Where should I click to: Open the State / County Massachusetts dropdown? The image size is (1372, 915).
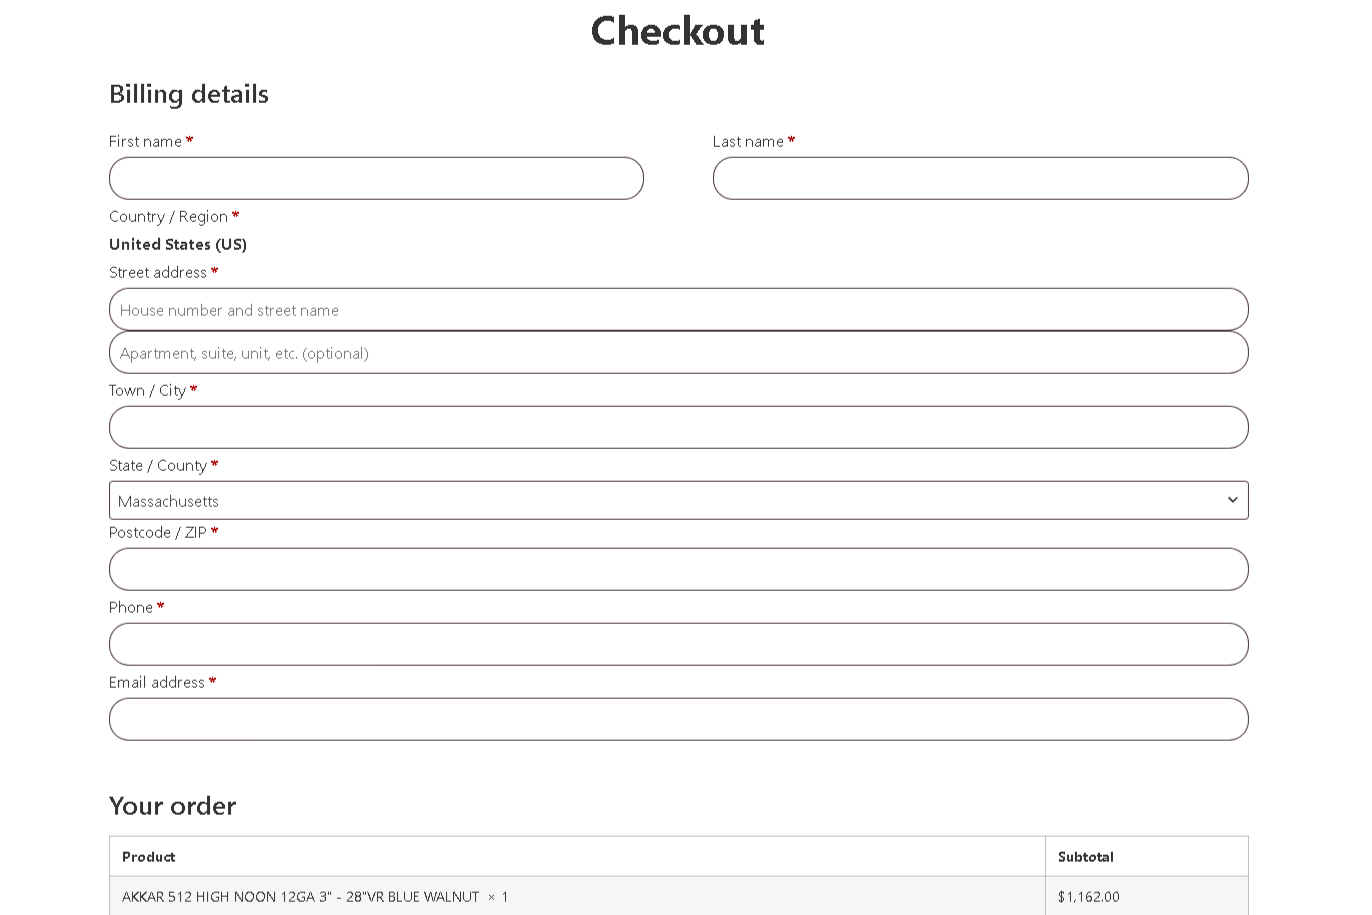click(678, 501)
